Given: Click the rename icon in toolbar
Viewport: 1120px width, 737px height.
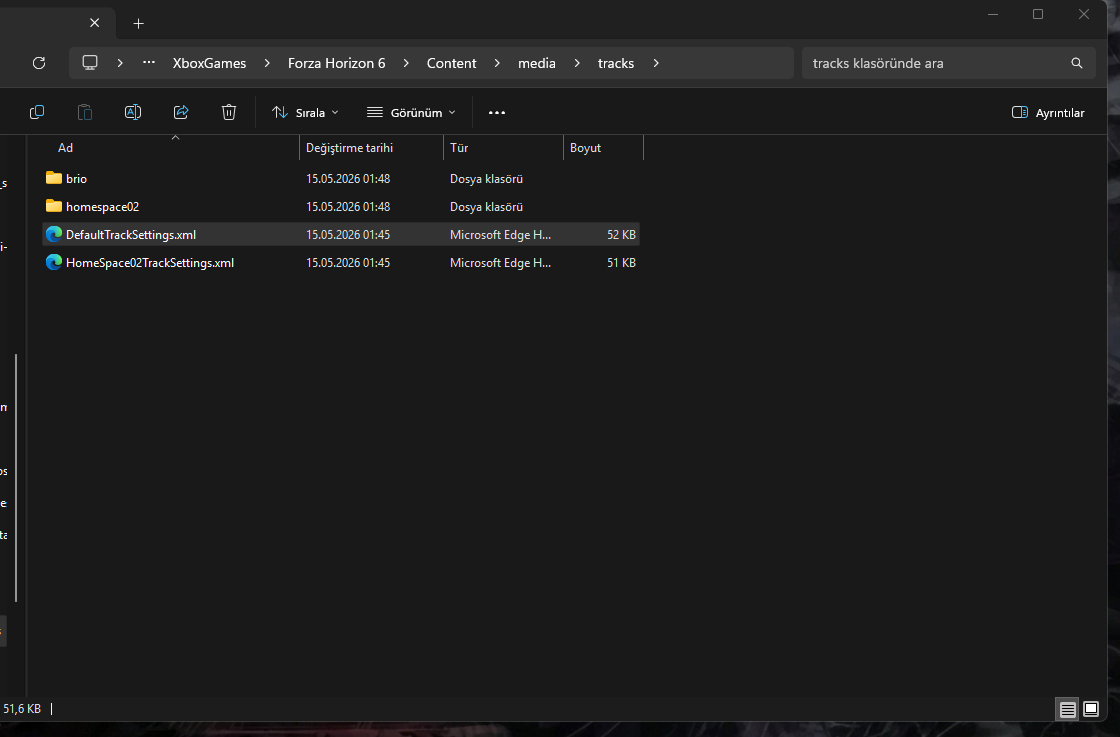Looking at the screenshot, I should click(x=133, y=112).
